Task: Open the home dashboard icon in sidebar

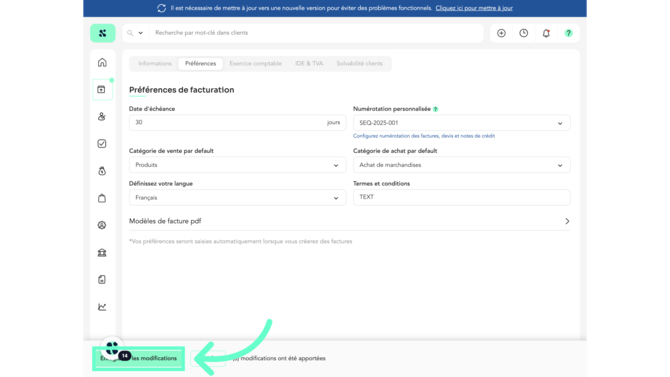Action: point(102,62)
